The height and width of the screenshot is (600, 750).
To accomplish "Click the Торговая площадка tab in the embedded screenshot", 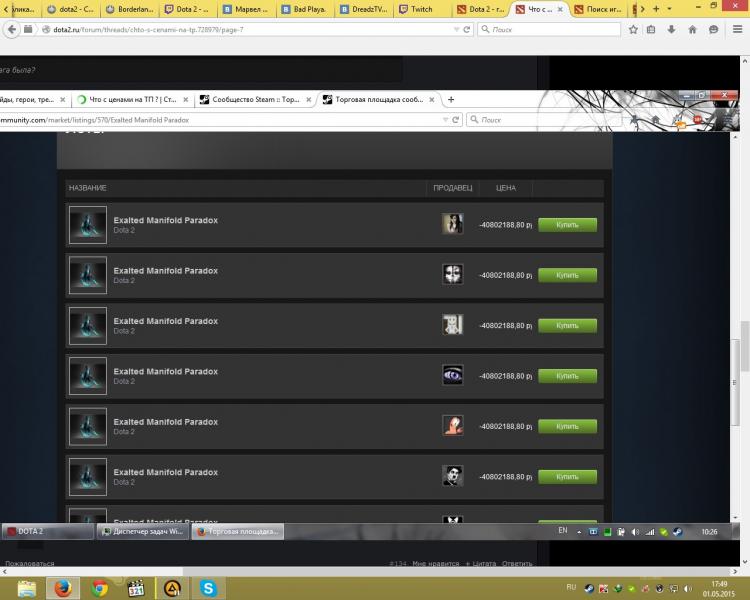I will (x=379, y=100).
